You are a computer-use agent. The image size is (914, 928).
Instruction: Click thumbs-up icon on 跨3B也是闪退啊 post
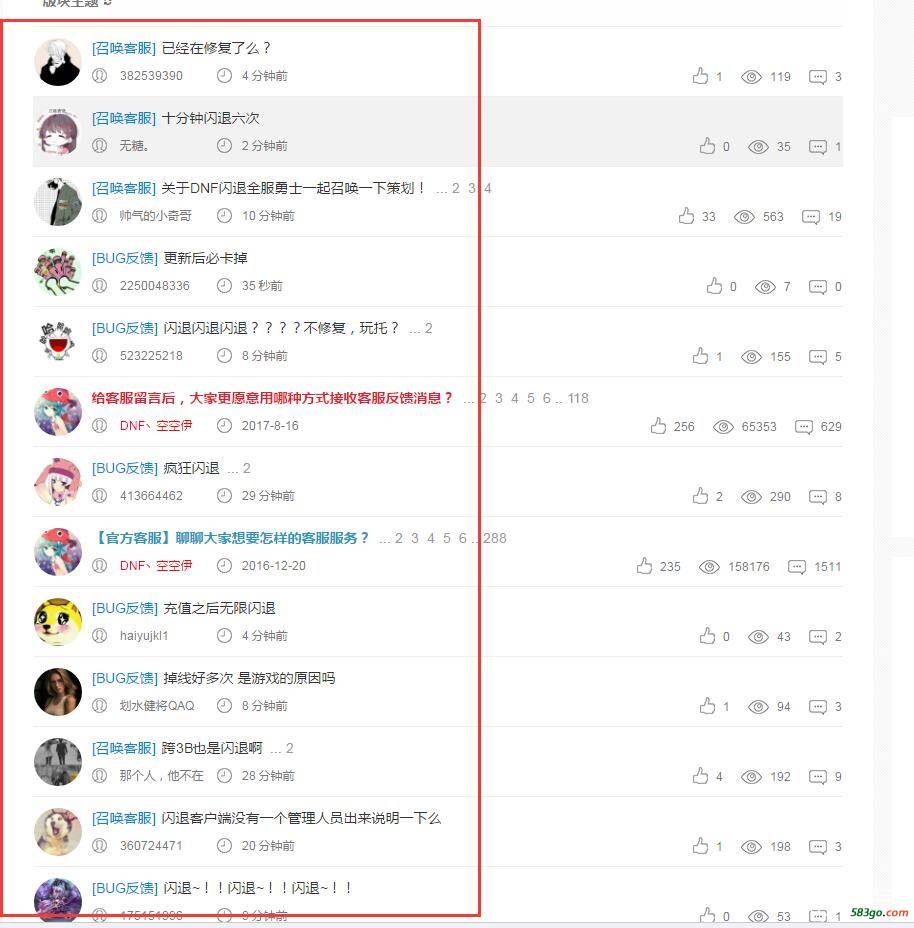point(700,776)
